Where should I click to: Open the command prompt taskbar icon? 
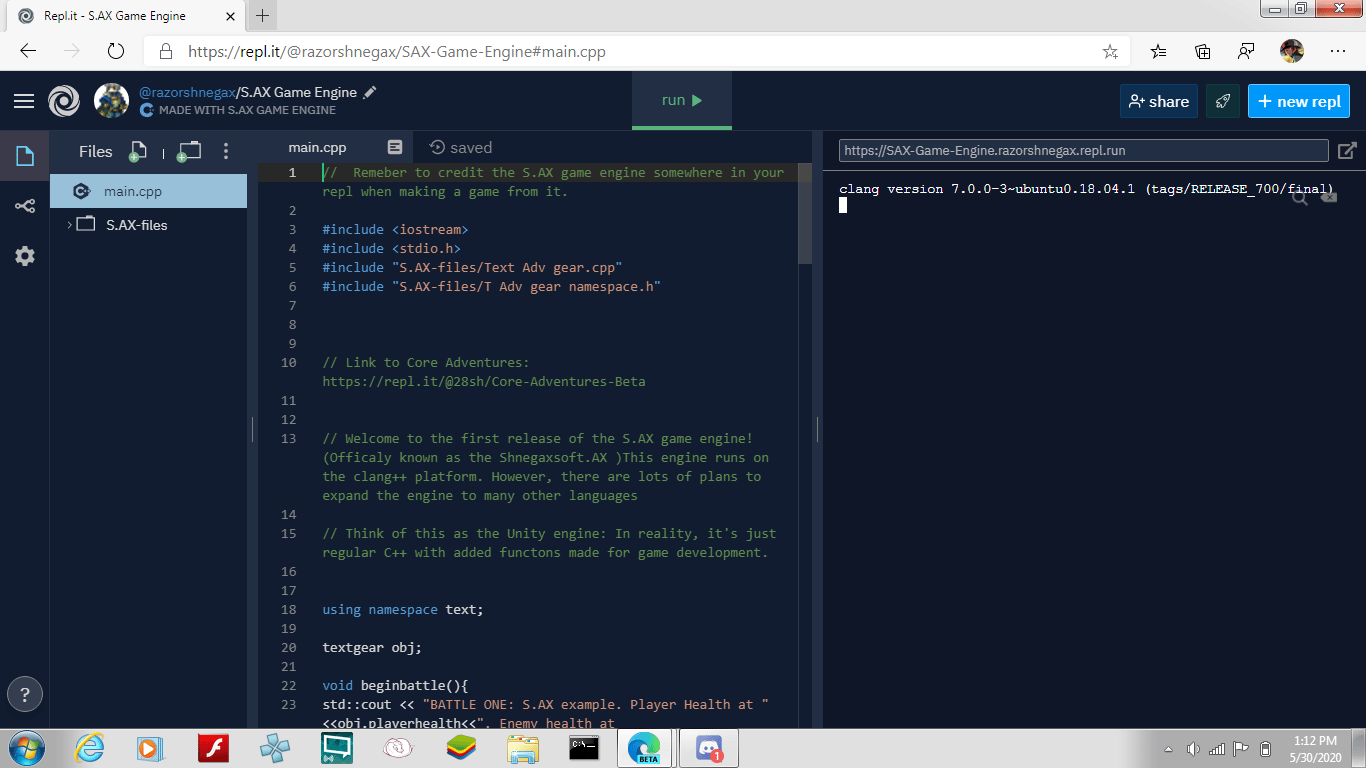[x=583, y=748]
